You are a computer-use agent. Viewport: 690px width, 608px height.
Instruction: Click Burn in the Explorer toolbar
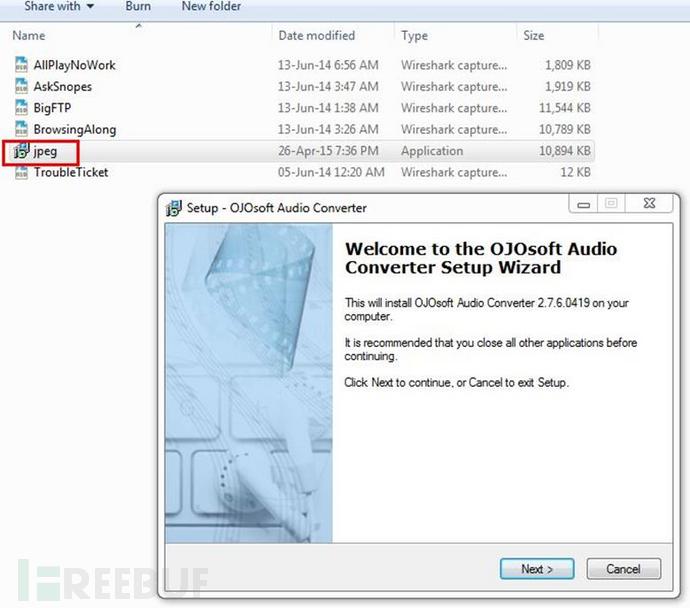138,6
